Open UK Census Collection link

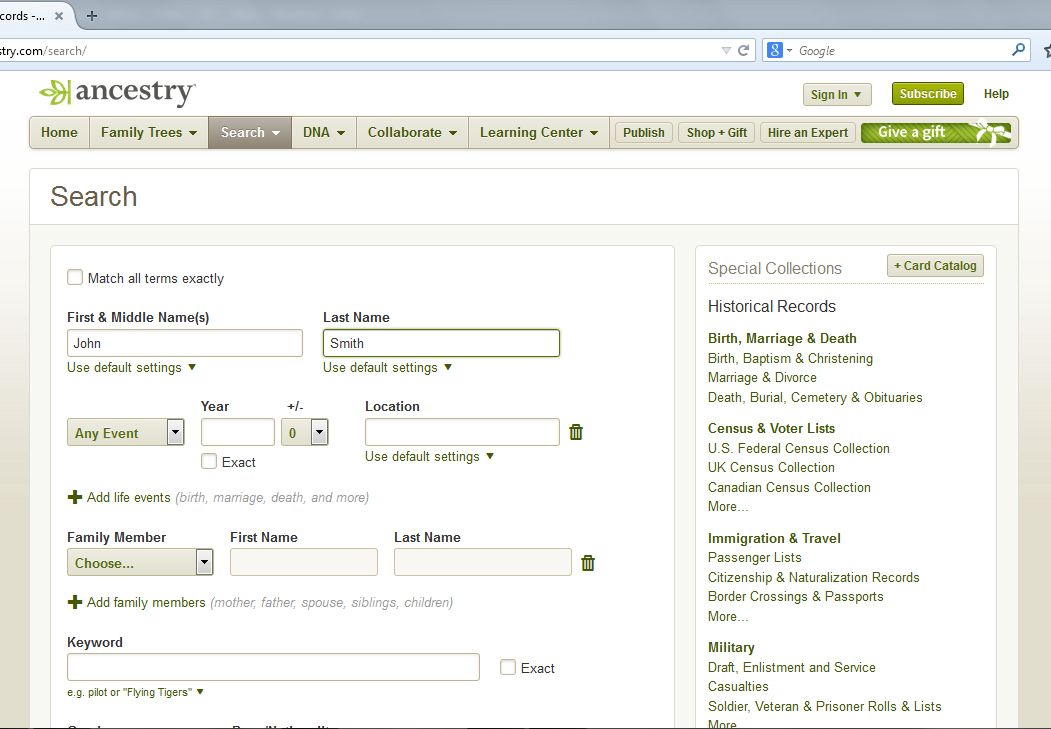pyautogui.click(x=771, y=467)
